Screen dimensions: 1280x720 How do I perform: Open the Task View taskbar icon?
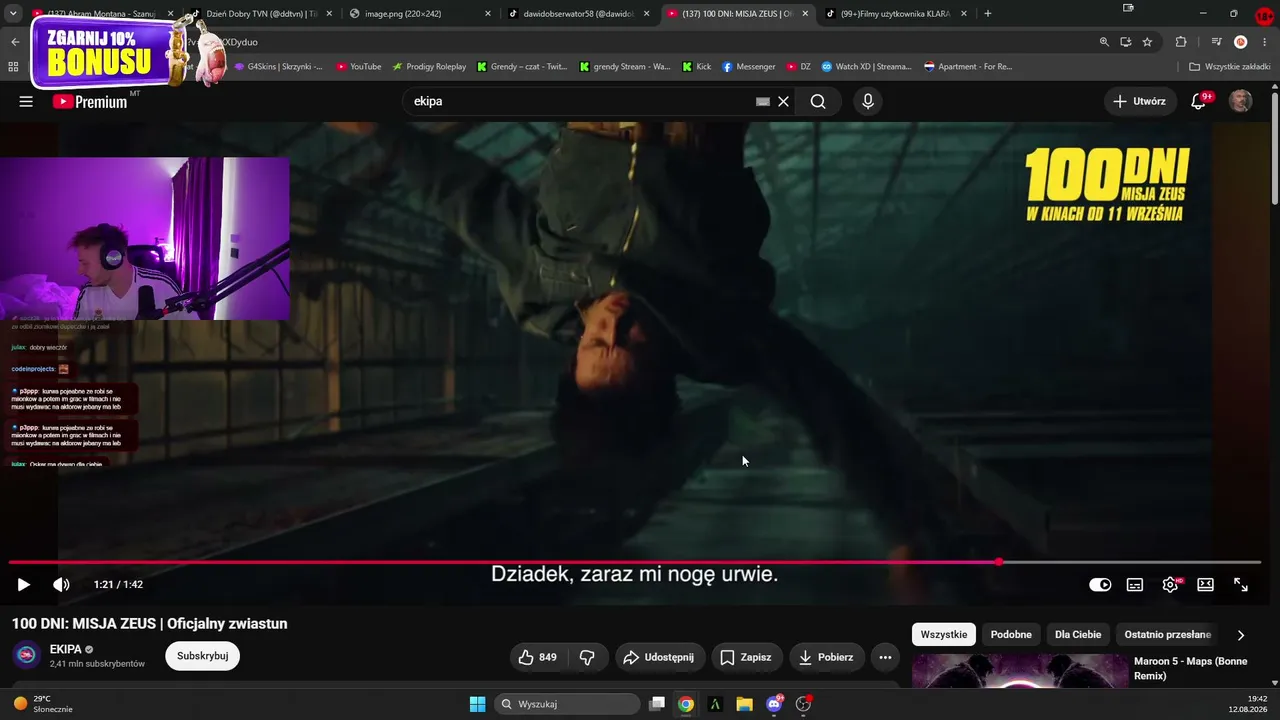[x=657, y=704]
